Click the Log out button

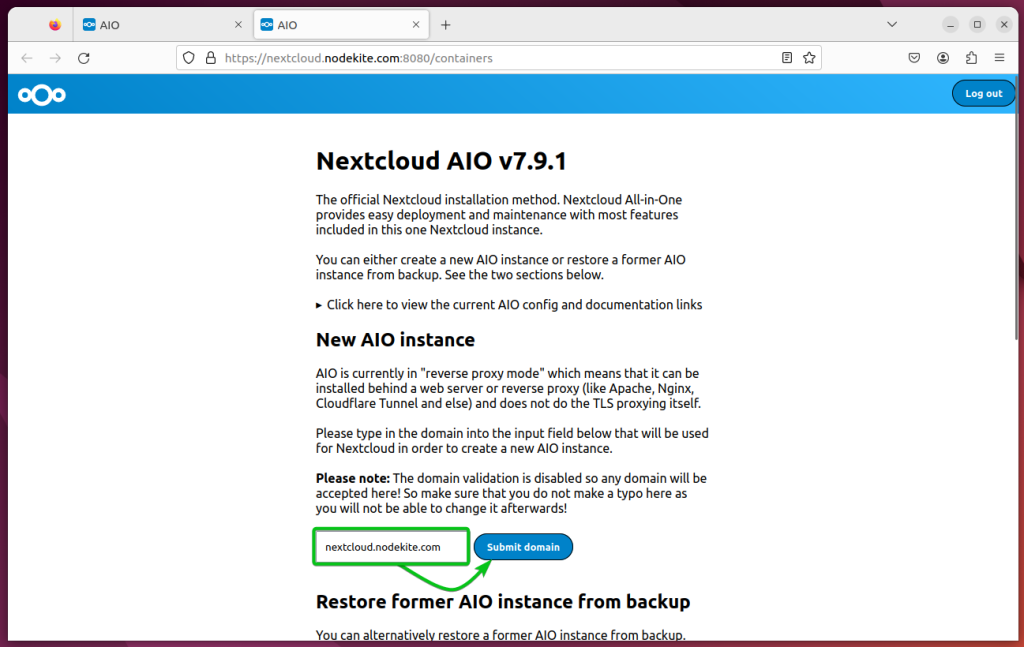point(983,92)
